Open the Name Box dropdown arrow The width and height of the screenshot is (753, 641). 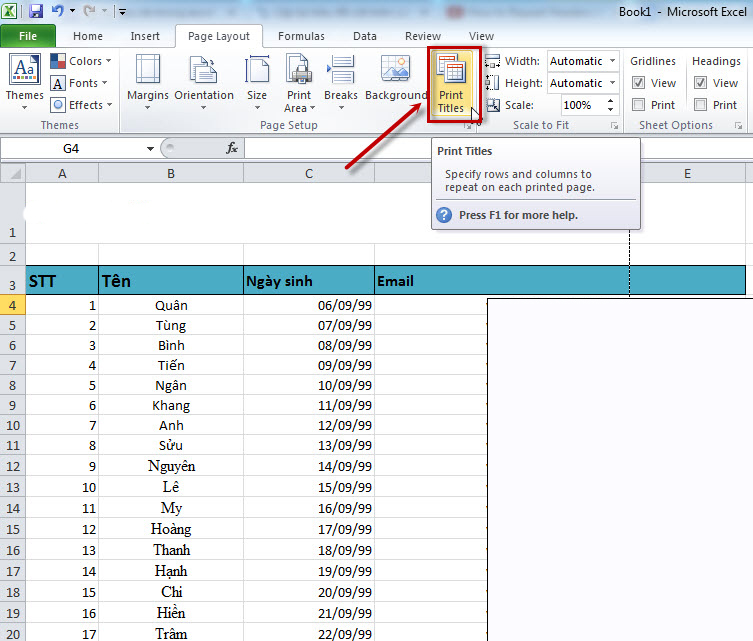tap(150, 149)
